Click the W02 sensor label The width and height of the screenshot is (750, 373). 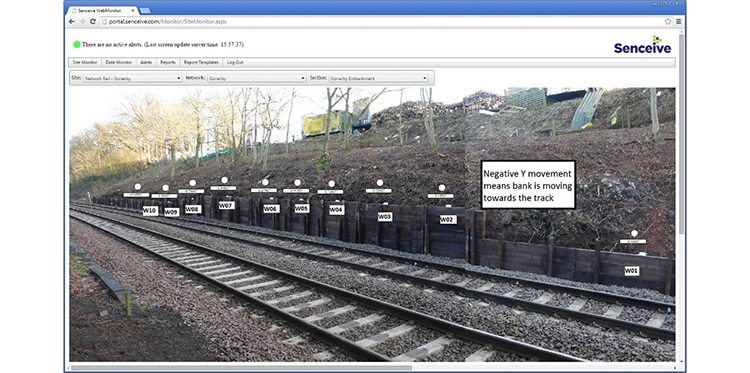[x=448, y=219]
